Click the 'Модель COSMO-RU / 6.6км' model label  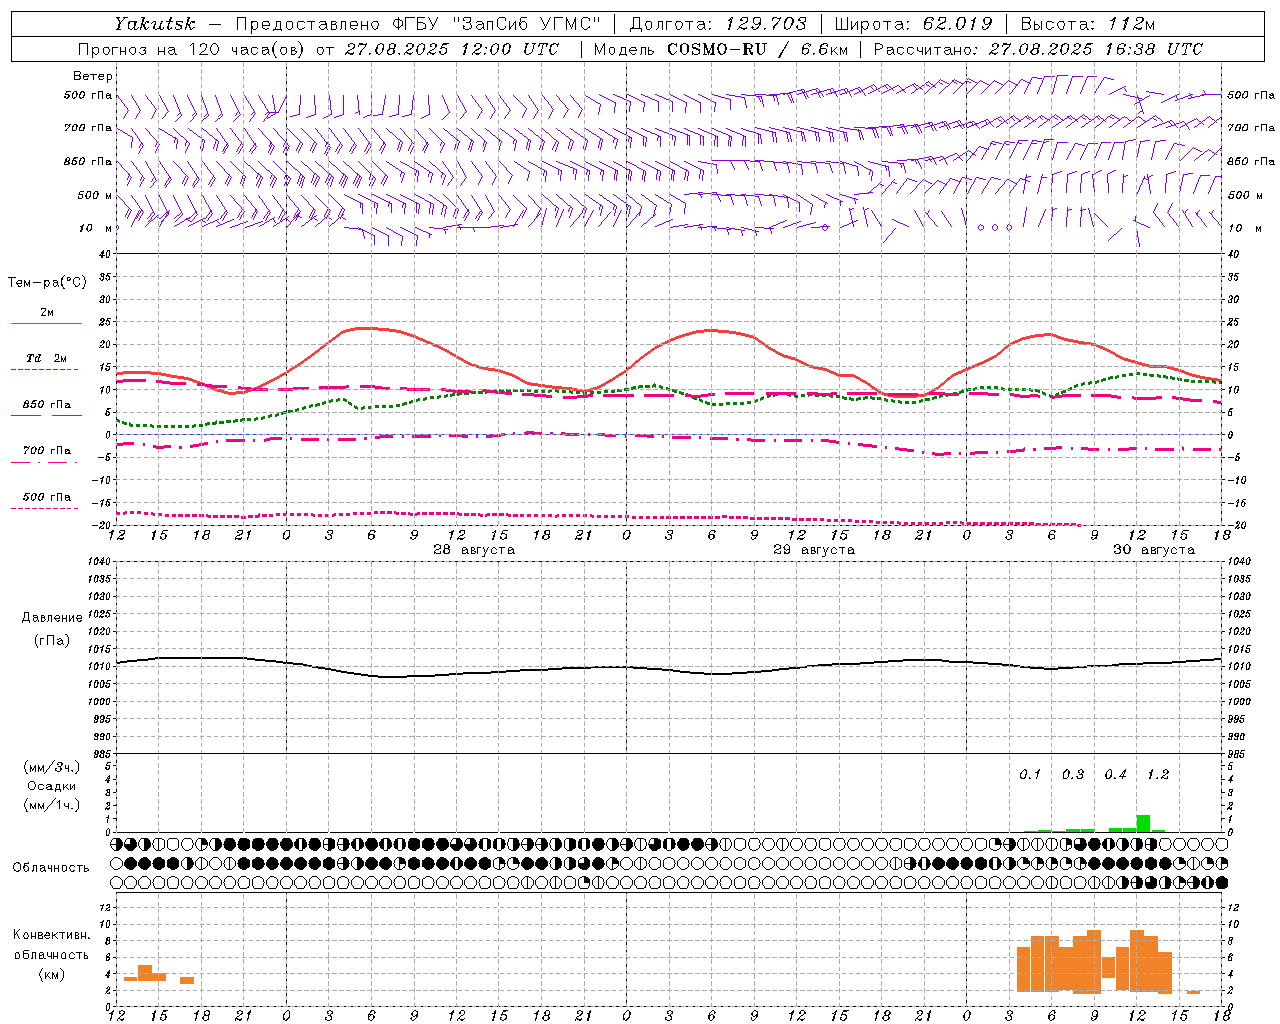(x=720, y=49)
